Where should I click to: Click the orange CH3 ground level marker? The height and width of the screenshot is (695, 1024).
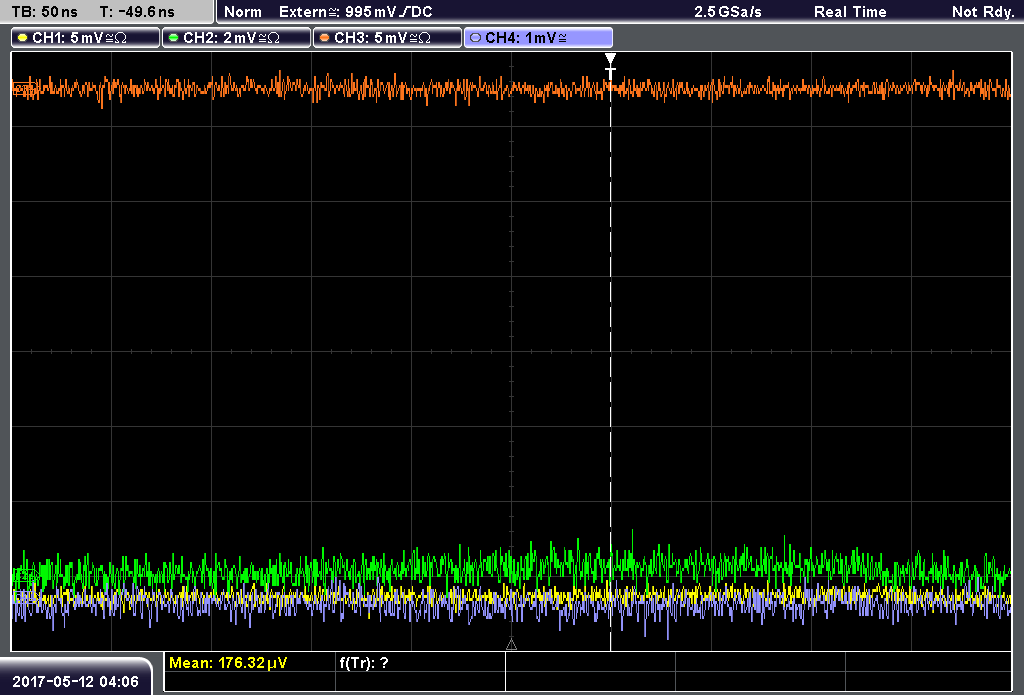pos(25,89)
